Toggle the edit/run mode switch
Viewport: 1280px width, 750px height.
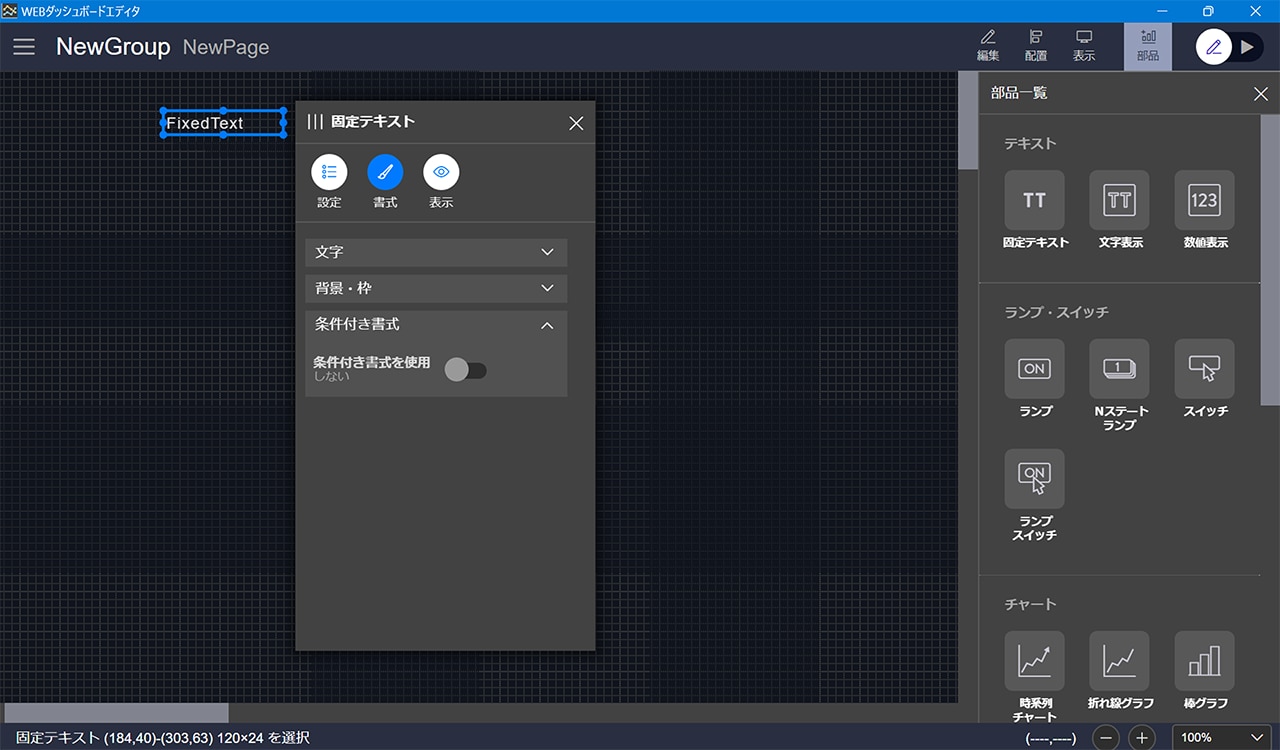1230,47
